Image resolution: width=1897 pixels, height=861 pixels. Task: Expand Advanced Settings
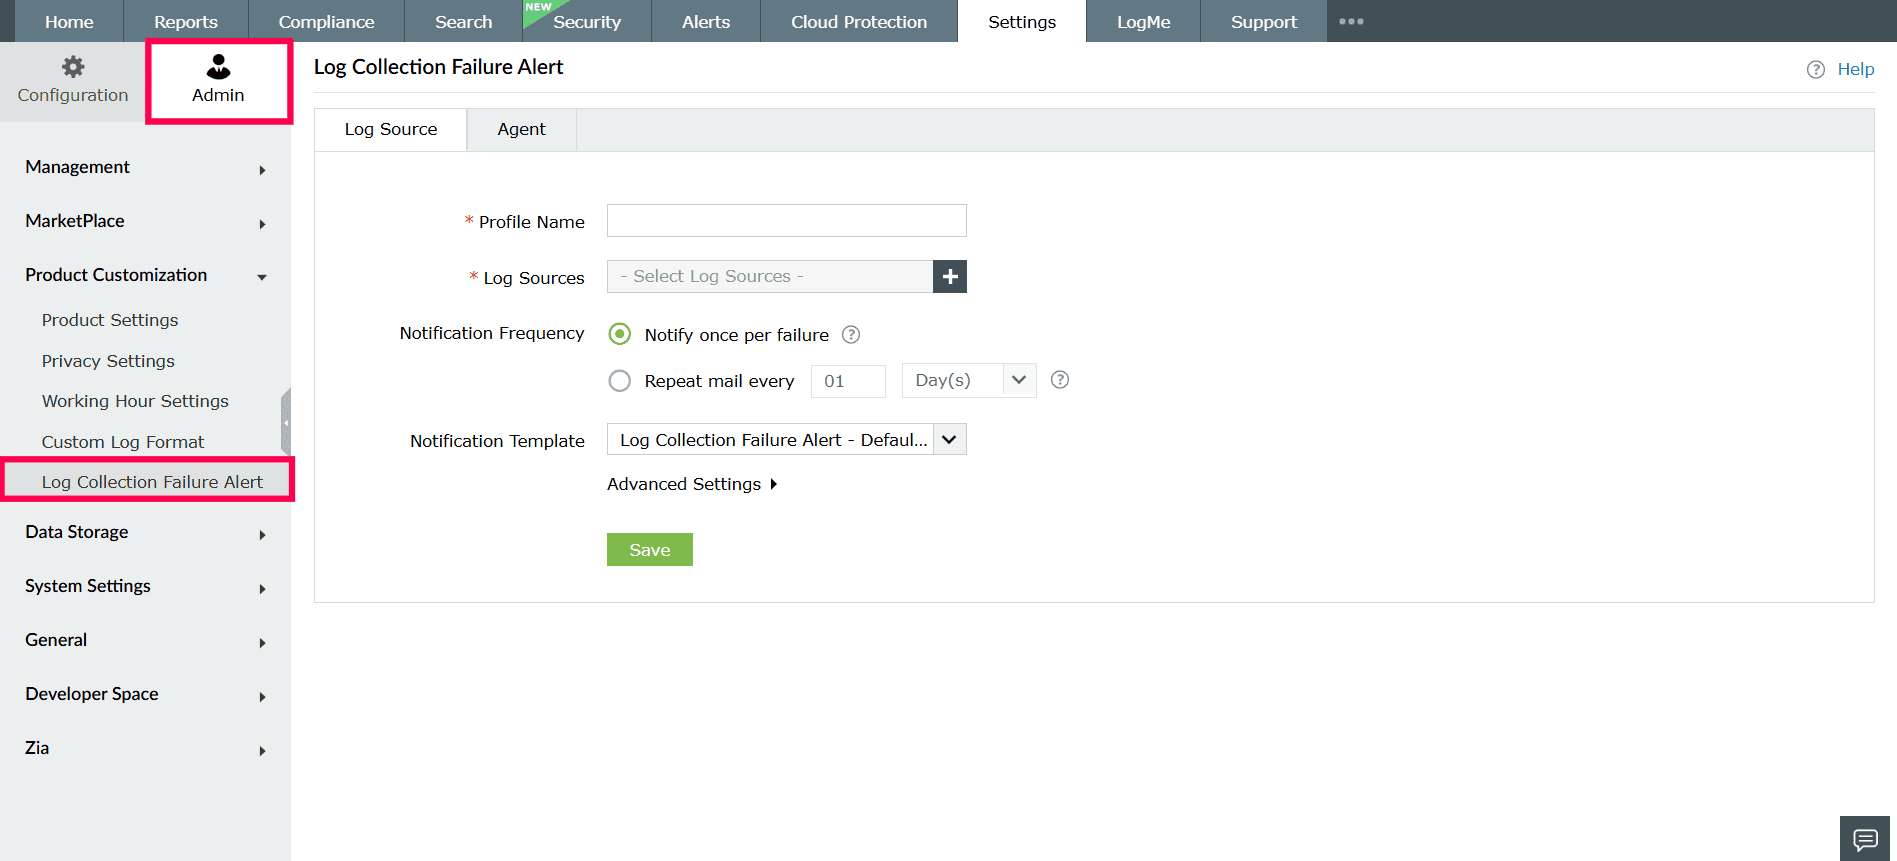[x=692, y=484]
